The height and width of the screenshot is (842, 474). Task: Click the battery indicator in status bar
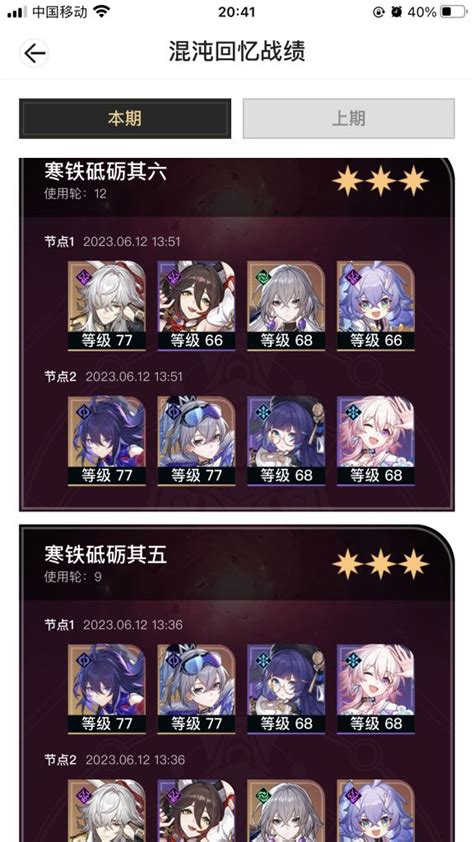click(454, 12)
